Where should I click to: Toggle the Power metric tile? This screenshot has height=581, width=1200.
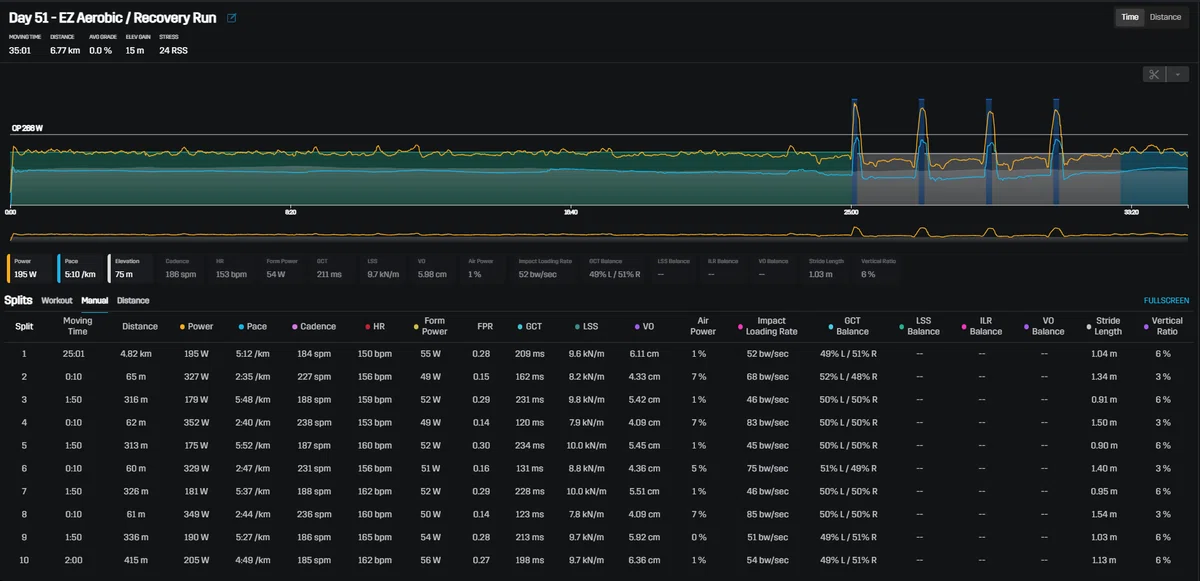[x=31, y=268]
